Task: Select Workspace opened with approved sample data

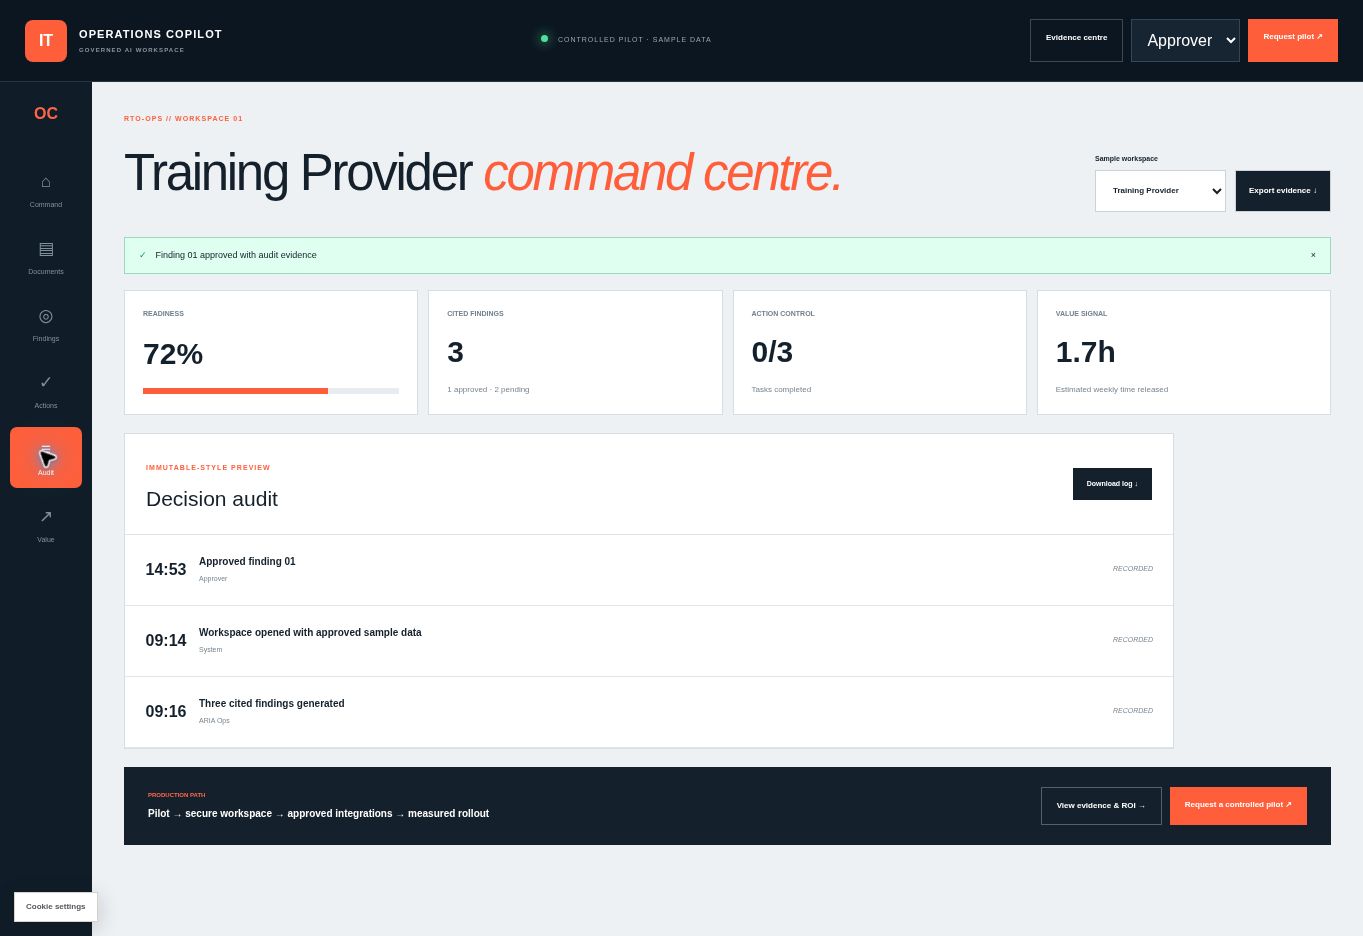Action: click(649, 641)
